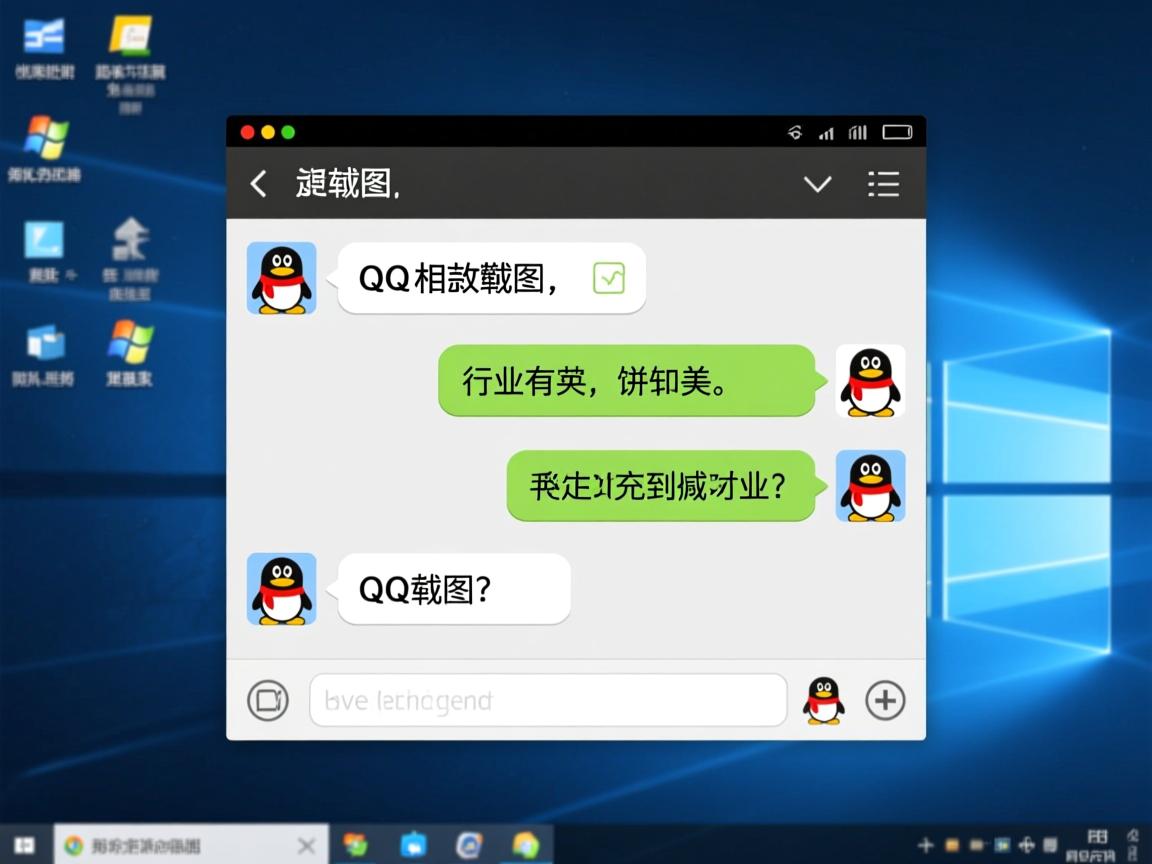Click the cellular signal bars in the status bar
Image resolution: width=1152 pixels, height=864 pixels.
(x=827, y=131)
